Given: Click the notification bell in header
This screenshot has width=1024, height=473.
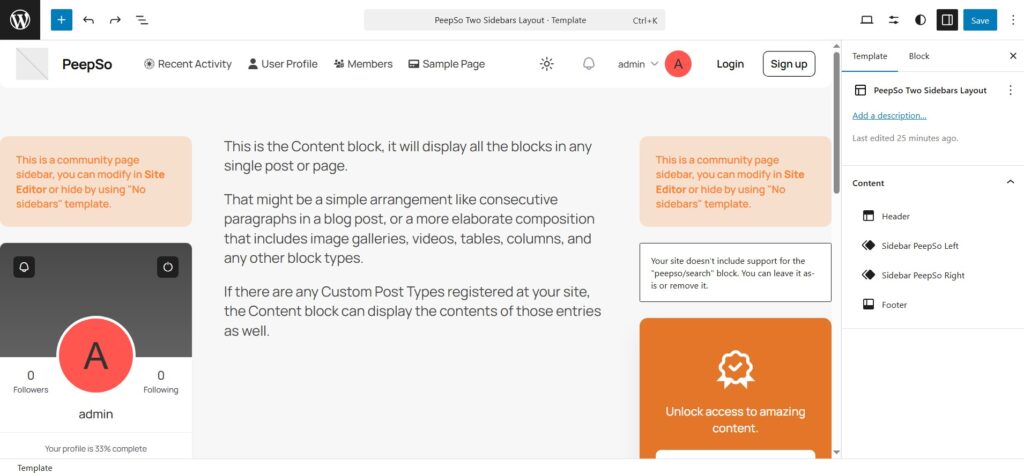Looking at the screenshot, I should click(589, 64).
